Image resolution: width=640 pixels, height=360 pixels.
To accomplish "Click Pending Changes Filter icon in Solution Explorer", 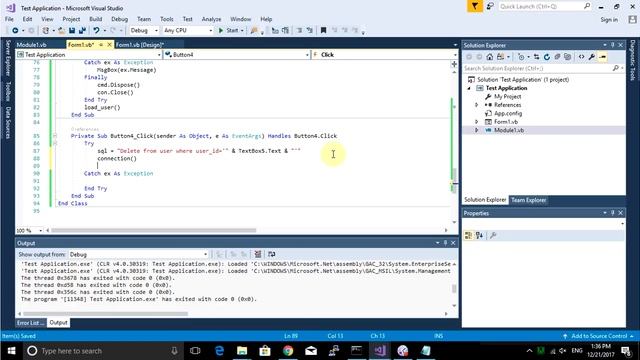I will (521, 57).
